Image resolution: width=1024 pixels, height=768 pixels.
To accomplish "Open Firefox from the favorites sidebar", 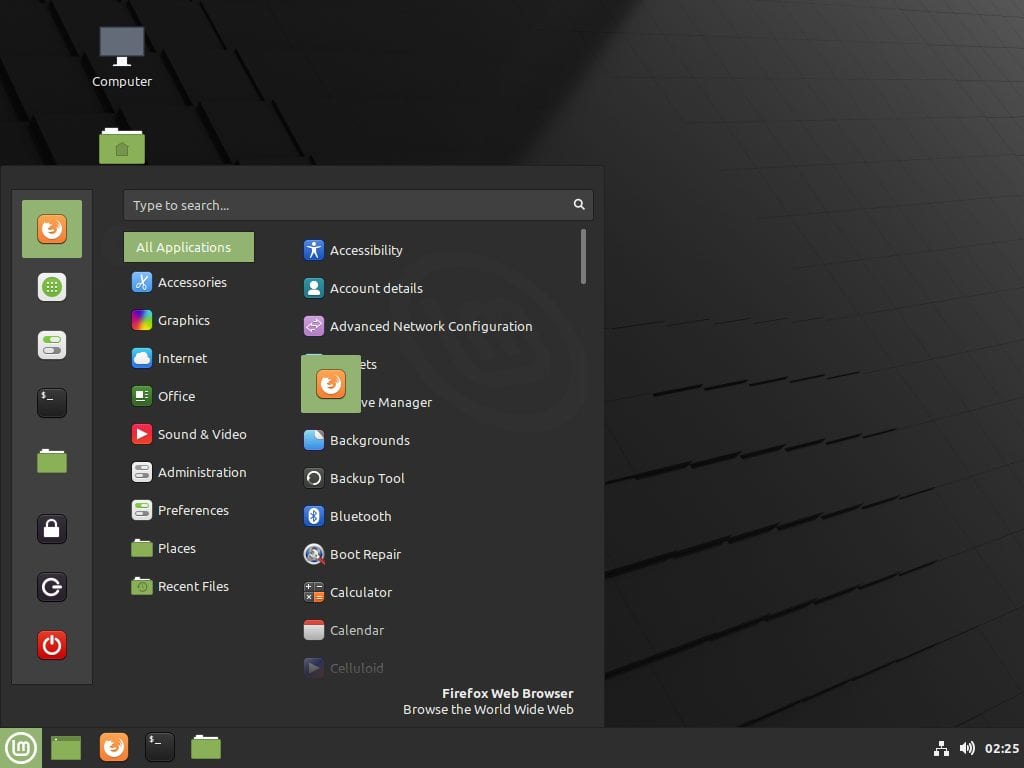I will [x=52, y=229].
